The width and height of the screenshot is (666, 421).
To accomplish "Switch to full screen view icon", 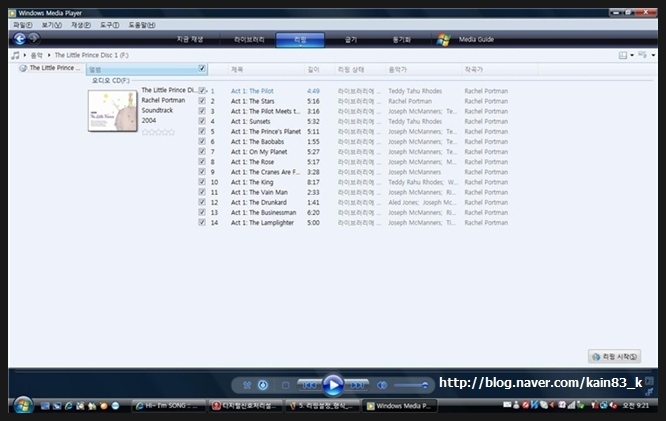I will tap(649, 381).
